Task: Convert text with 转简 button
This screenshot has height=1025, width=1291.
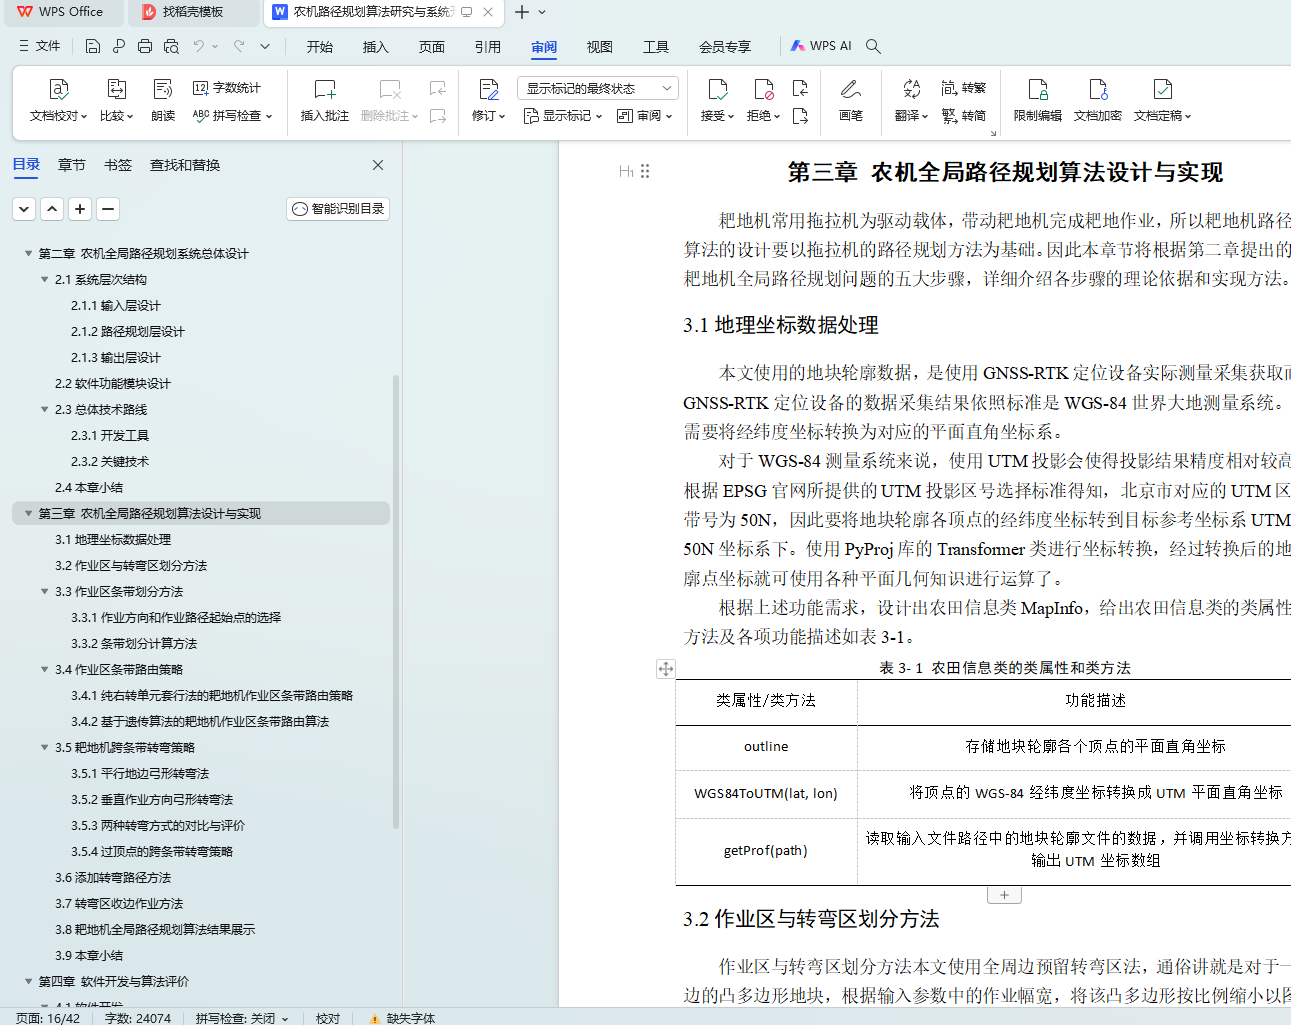Action: [964, 116]
